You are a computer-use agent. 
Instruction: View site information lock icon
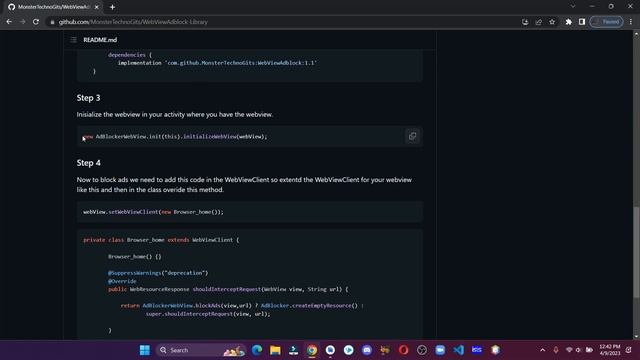[x=52, y=22]
